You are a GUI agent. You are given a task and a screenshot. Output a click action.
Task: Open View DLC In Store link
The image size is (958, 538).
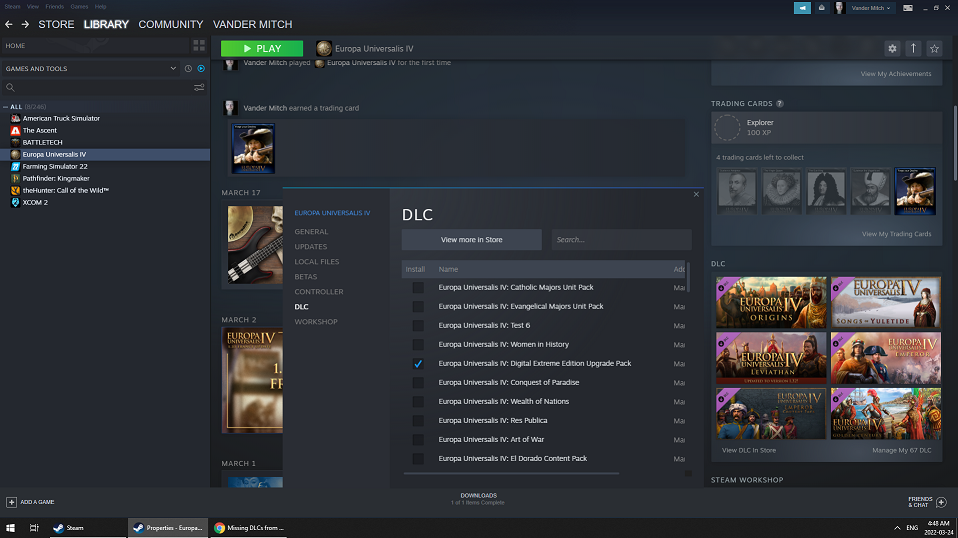click(748, 450)
